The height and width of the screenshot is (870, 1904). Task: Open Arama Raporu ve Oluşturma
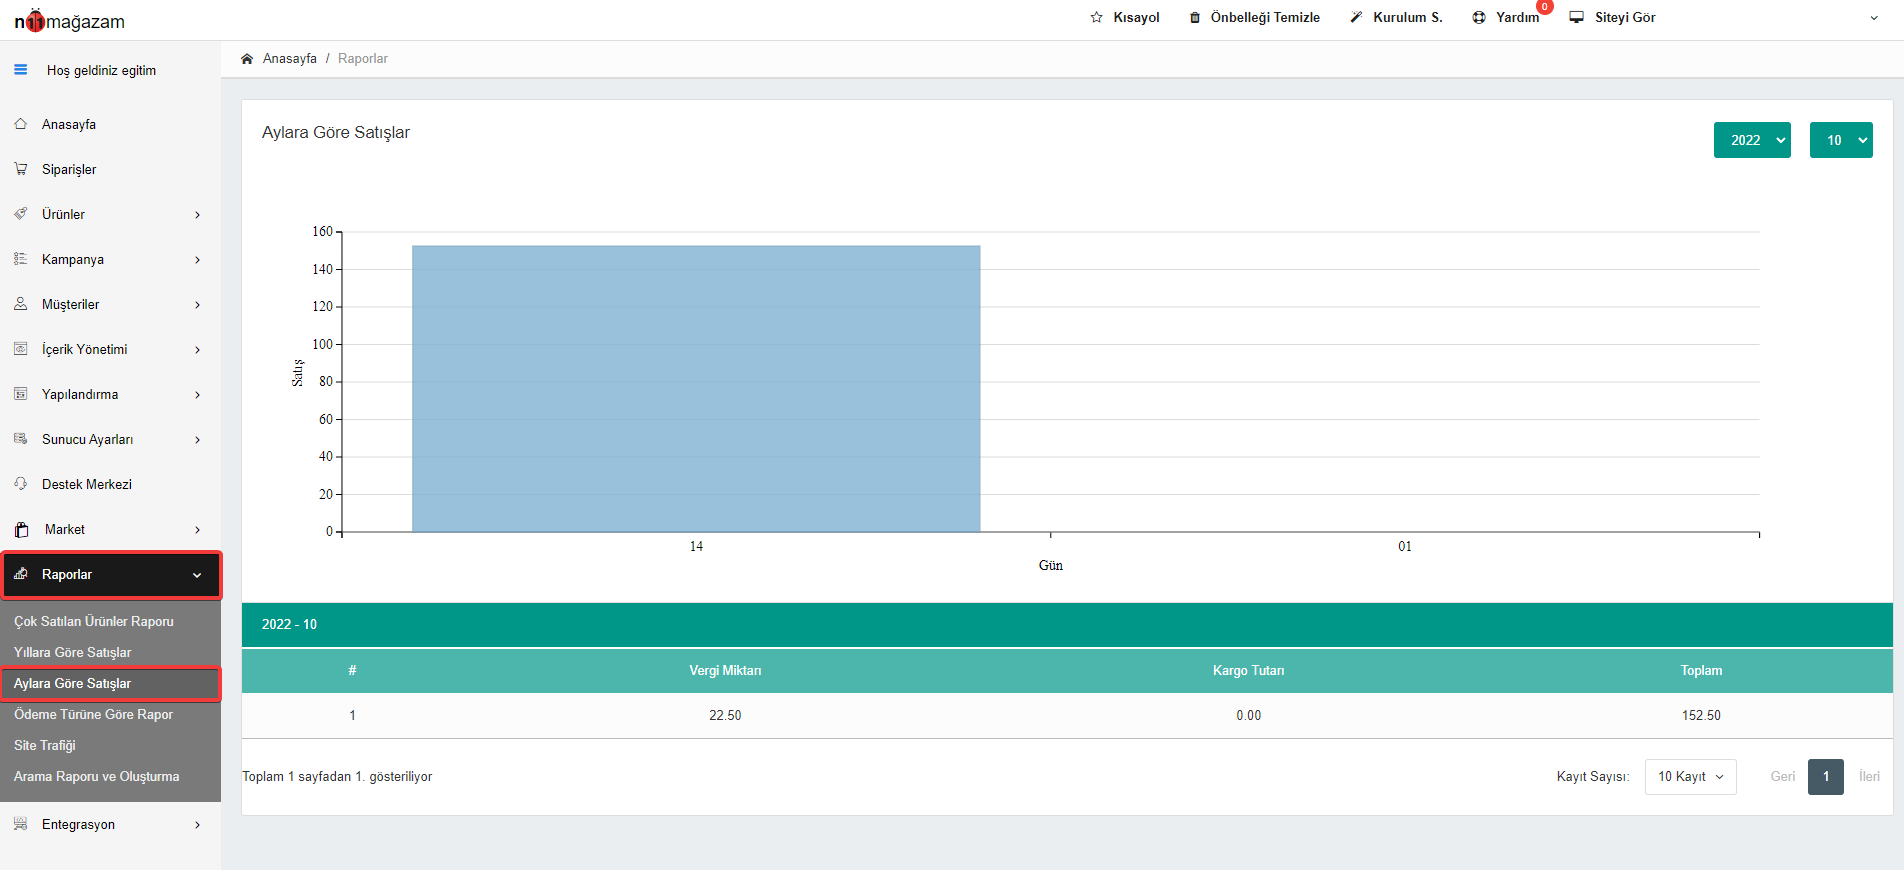(x=97, y=776)
